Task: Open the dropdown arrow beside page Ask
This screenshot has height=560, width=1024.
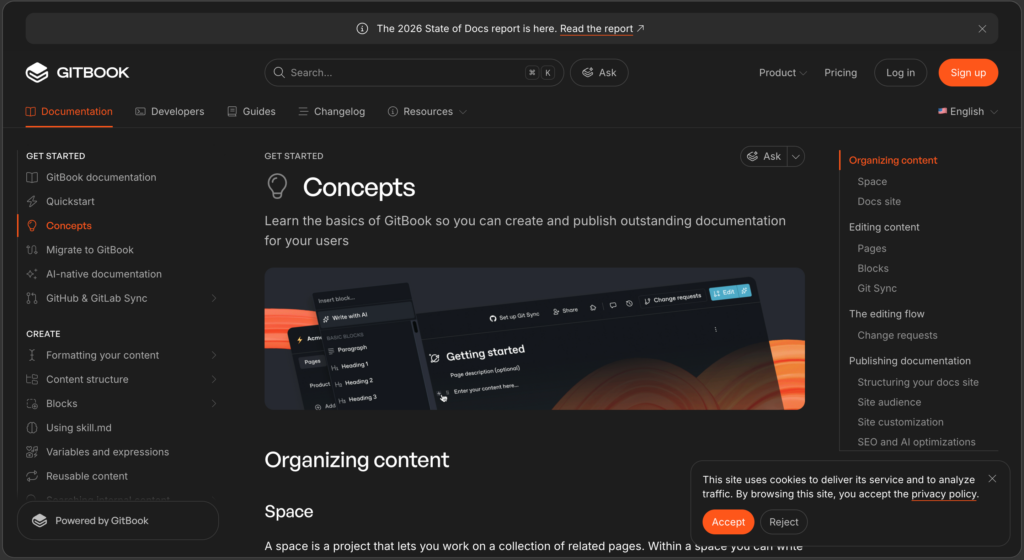Action: (x=795, y=157)
